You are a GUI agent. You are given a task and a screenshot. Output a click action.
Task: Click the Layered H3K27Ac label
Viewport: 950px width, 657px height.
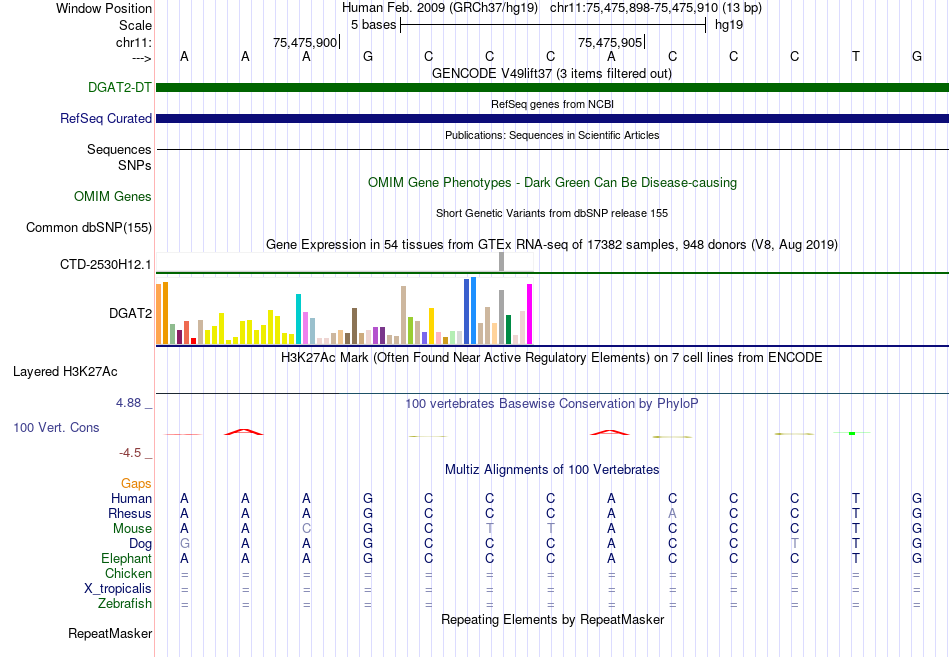pos(65,372)
